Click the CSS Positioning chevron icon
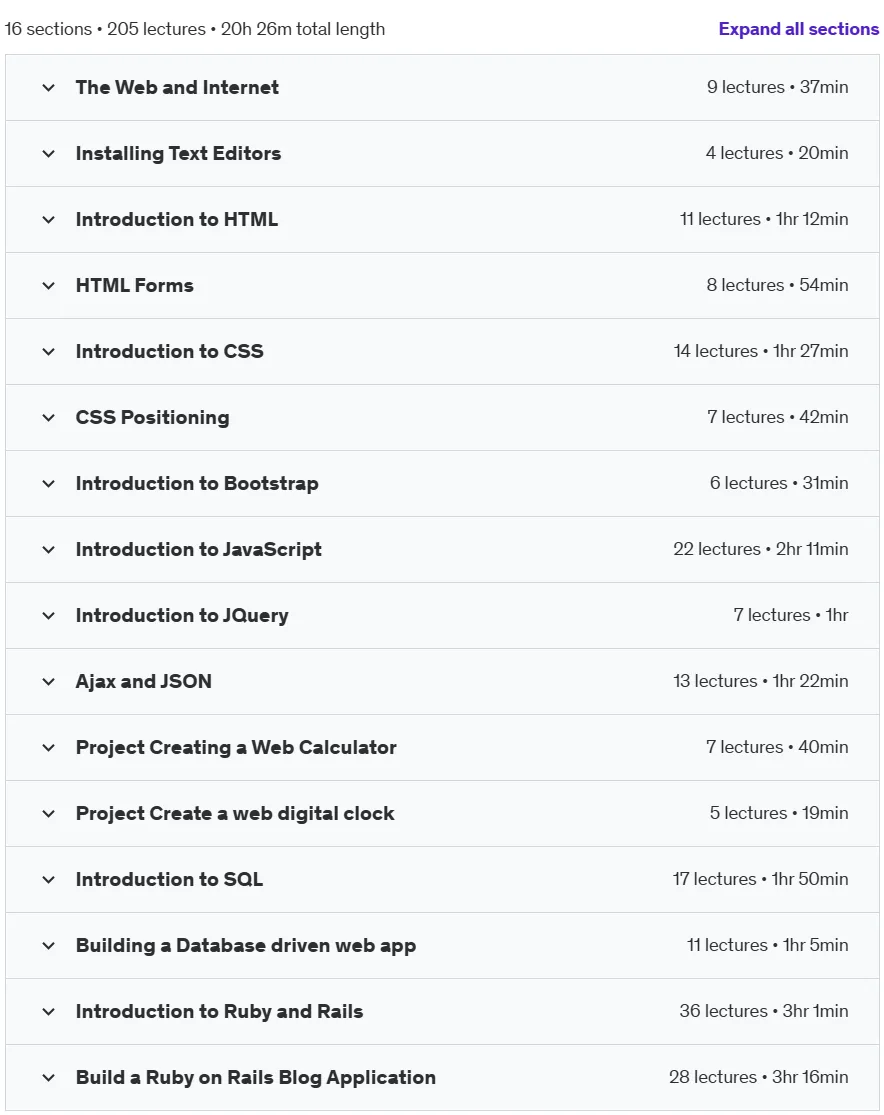884x1115 pixels. tap(48, 418)
